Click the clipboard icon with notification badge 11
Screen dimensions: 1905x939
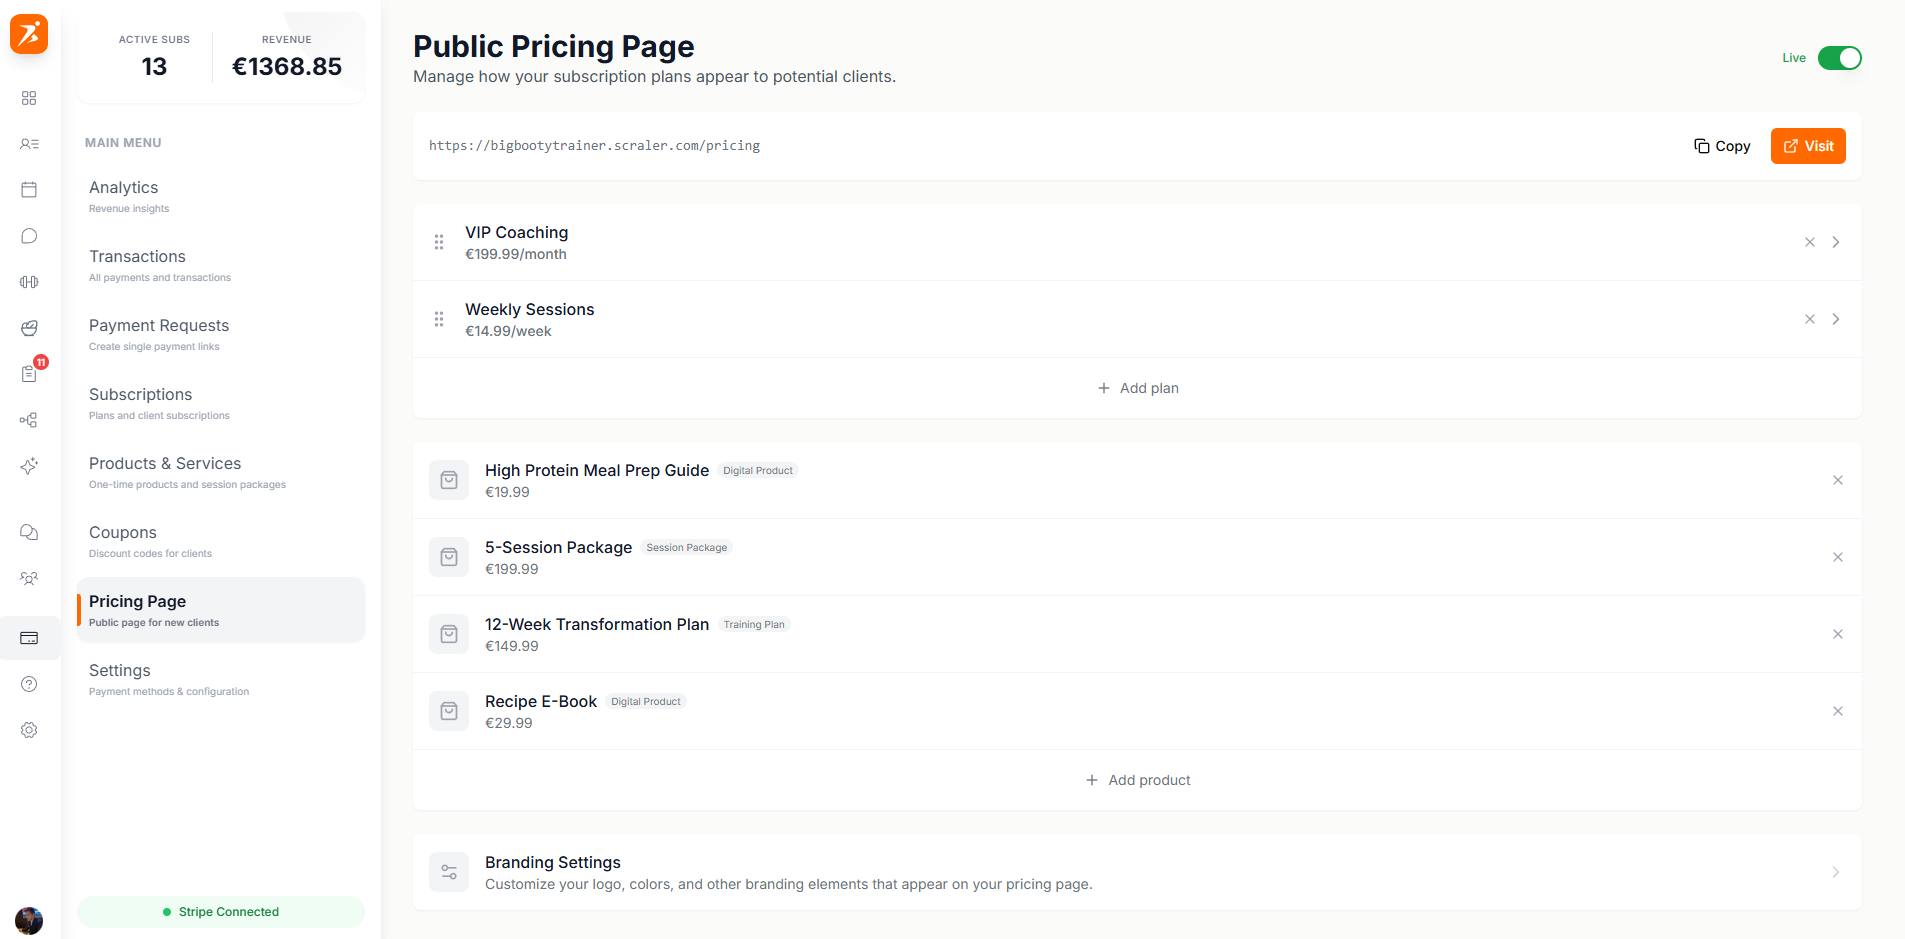[x=29, y=374]
